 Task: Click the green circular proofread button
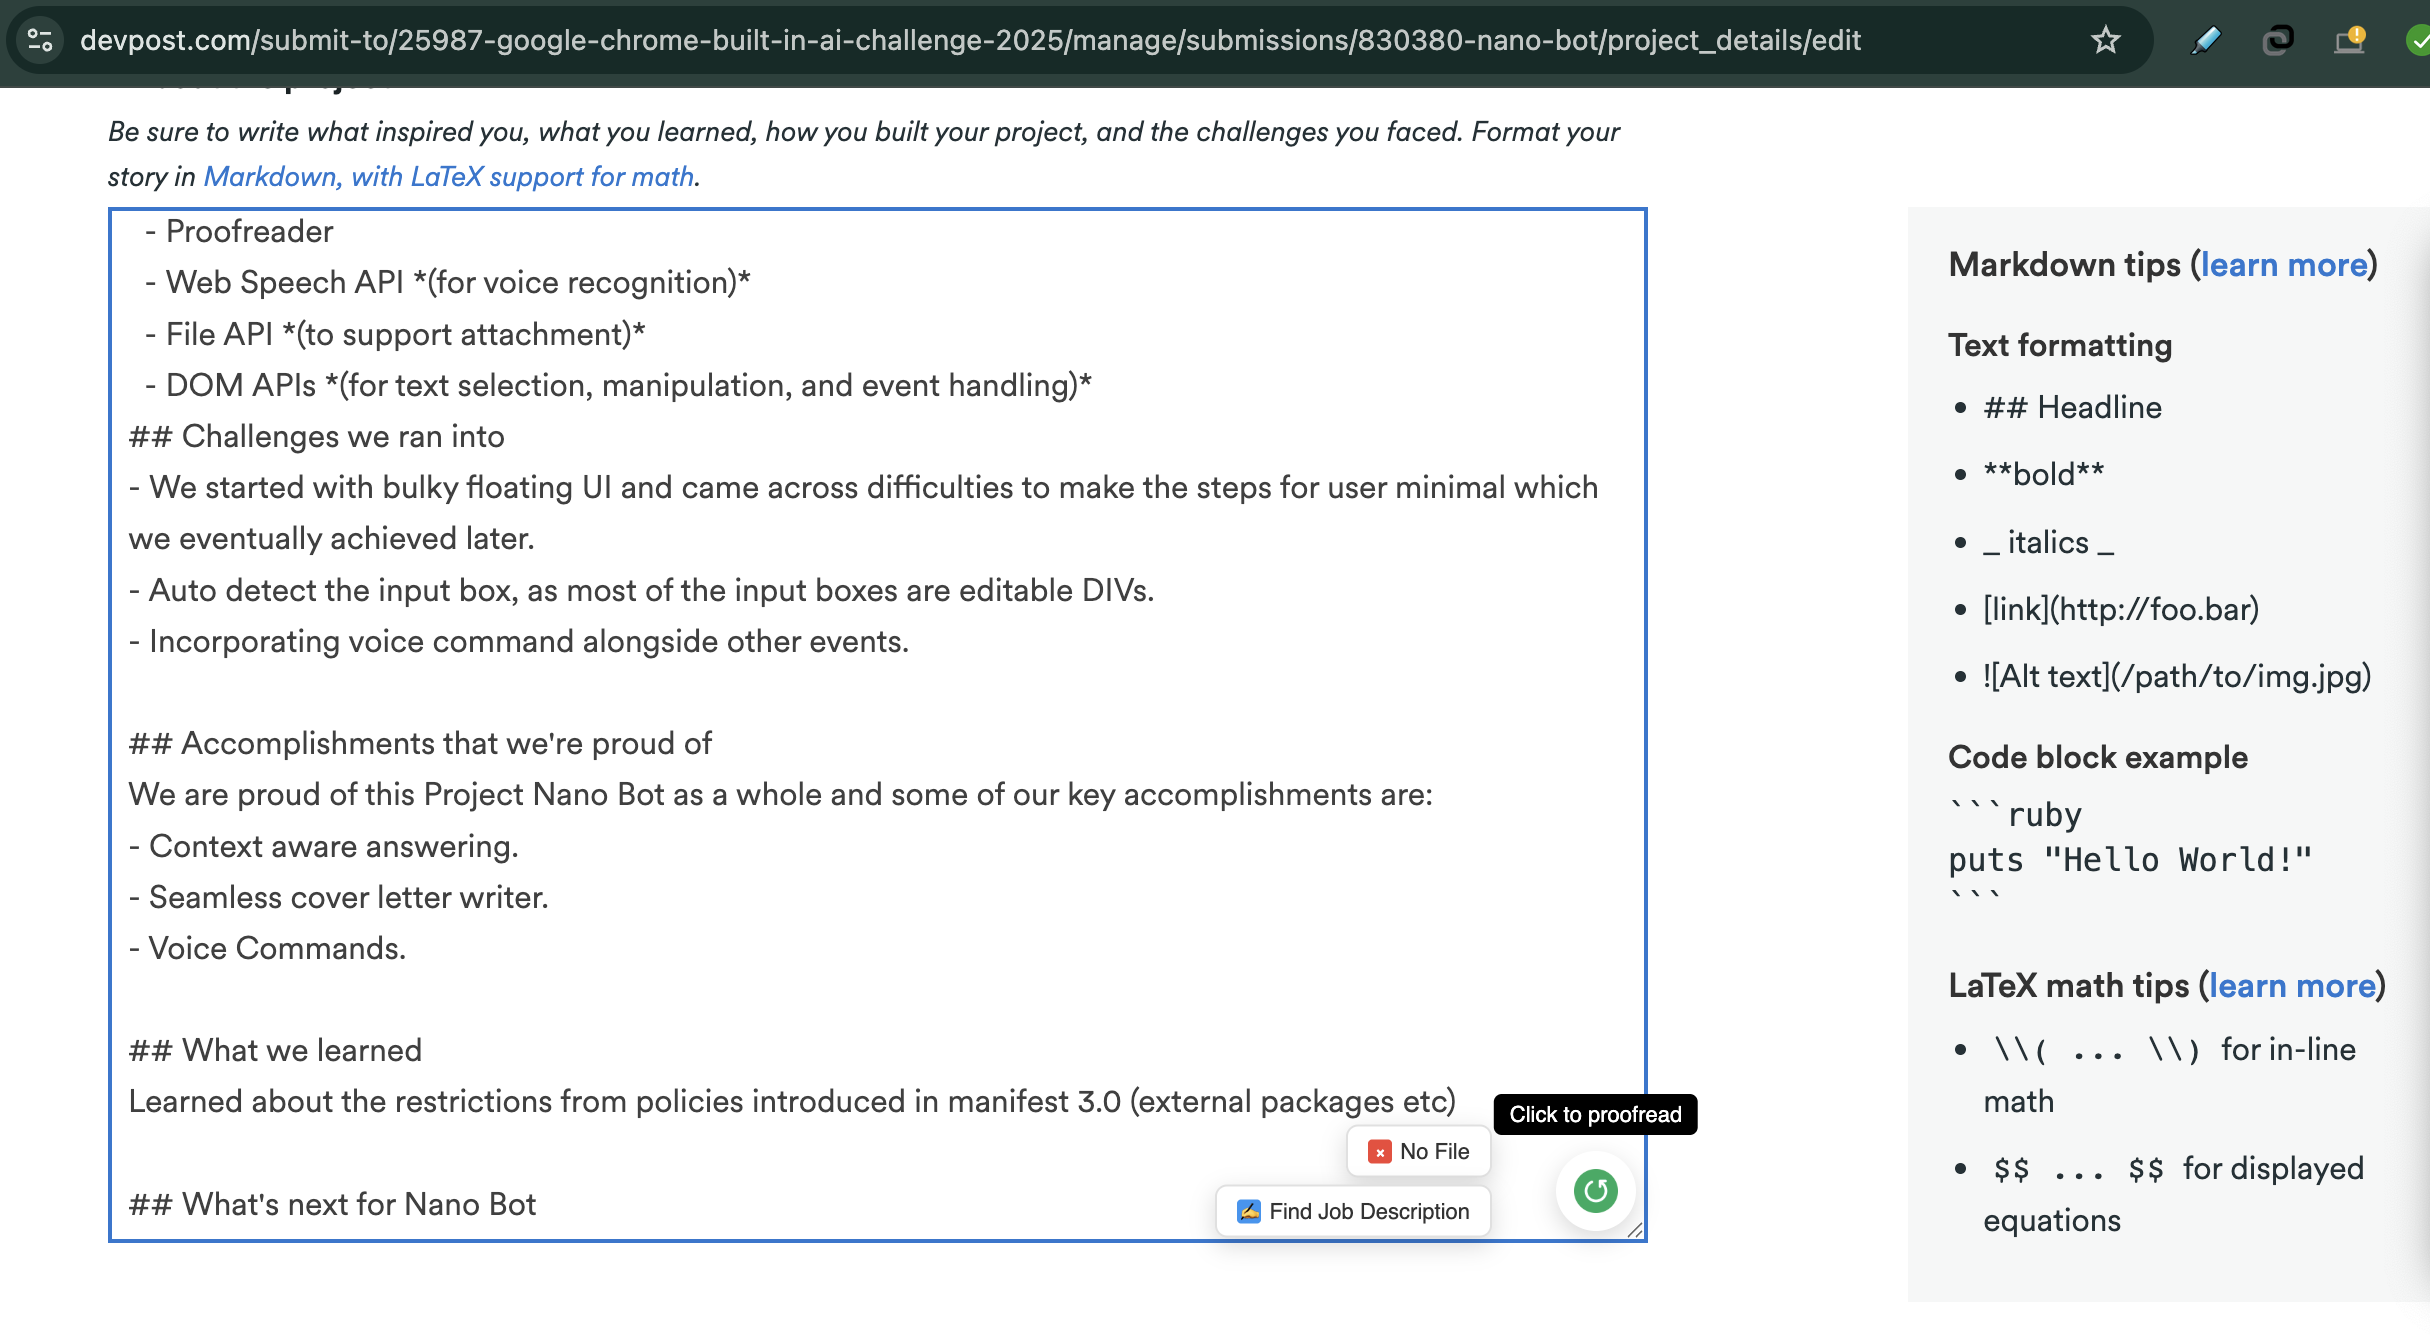1595,1190
